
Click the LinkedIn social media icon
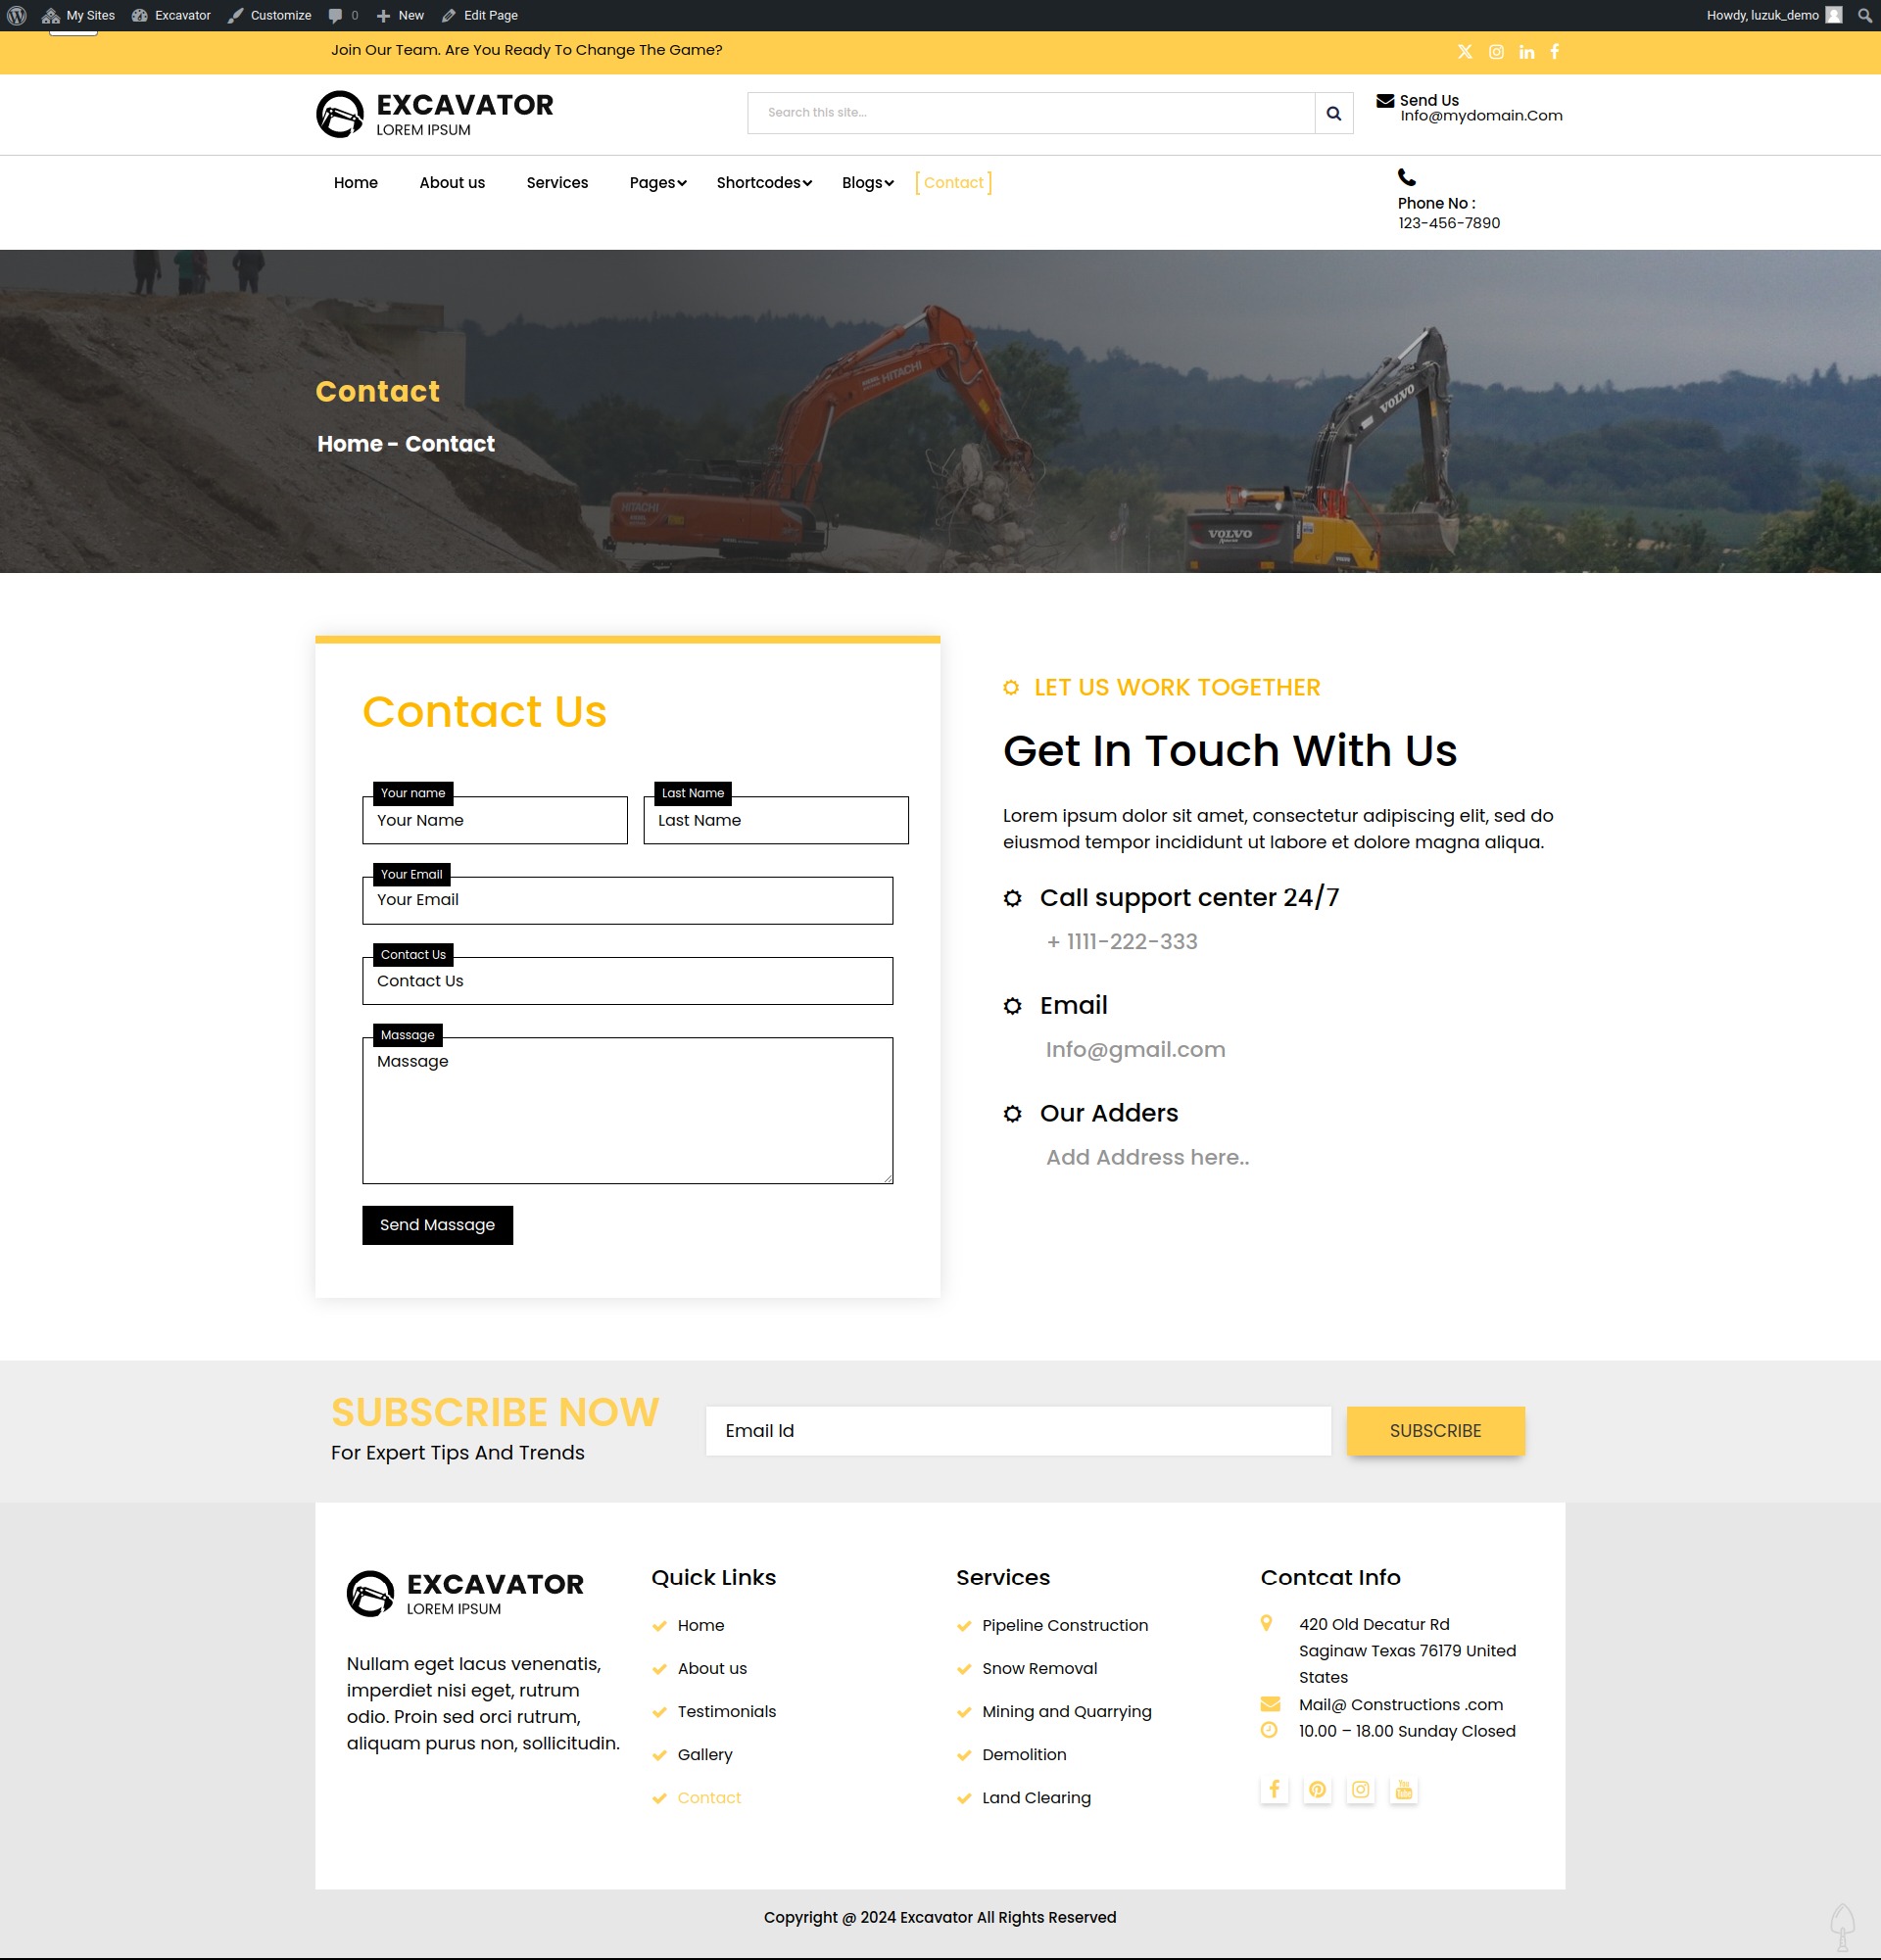click(x=1524, y=51)
